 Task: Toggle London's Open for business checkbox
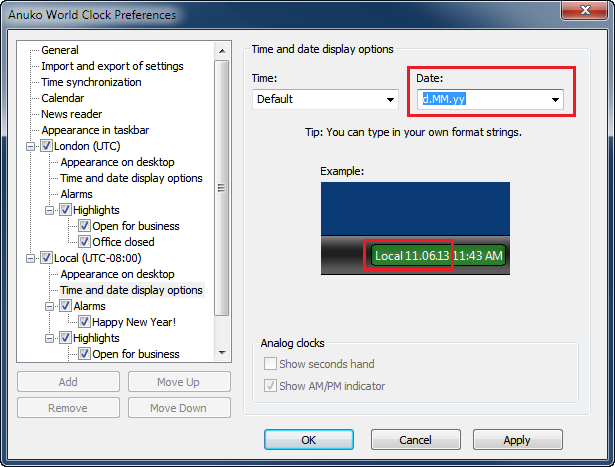[x=84, y=226]
